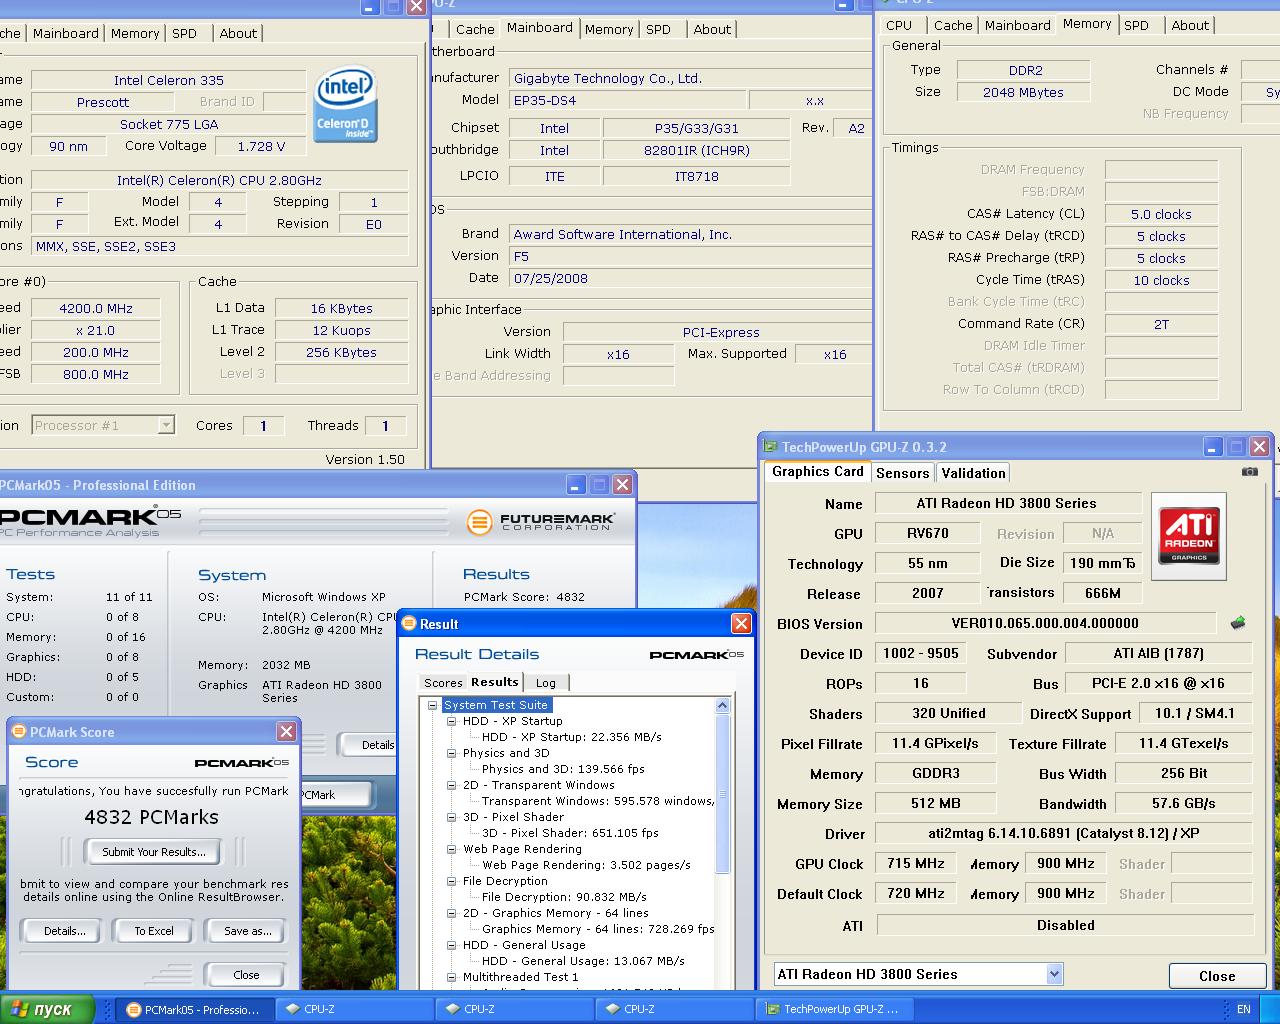The image size is (1280, 1024).
Task: Collapse the HDD - General Usage node
Action: (452, 945)
